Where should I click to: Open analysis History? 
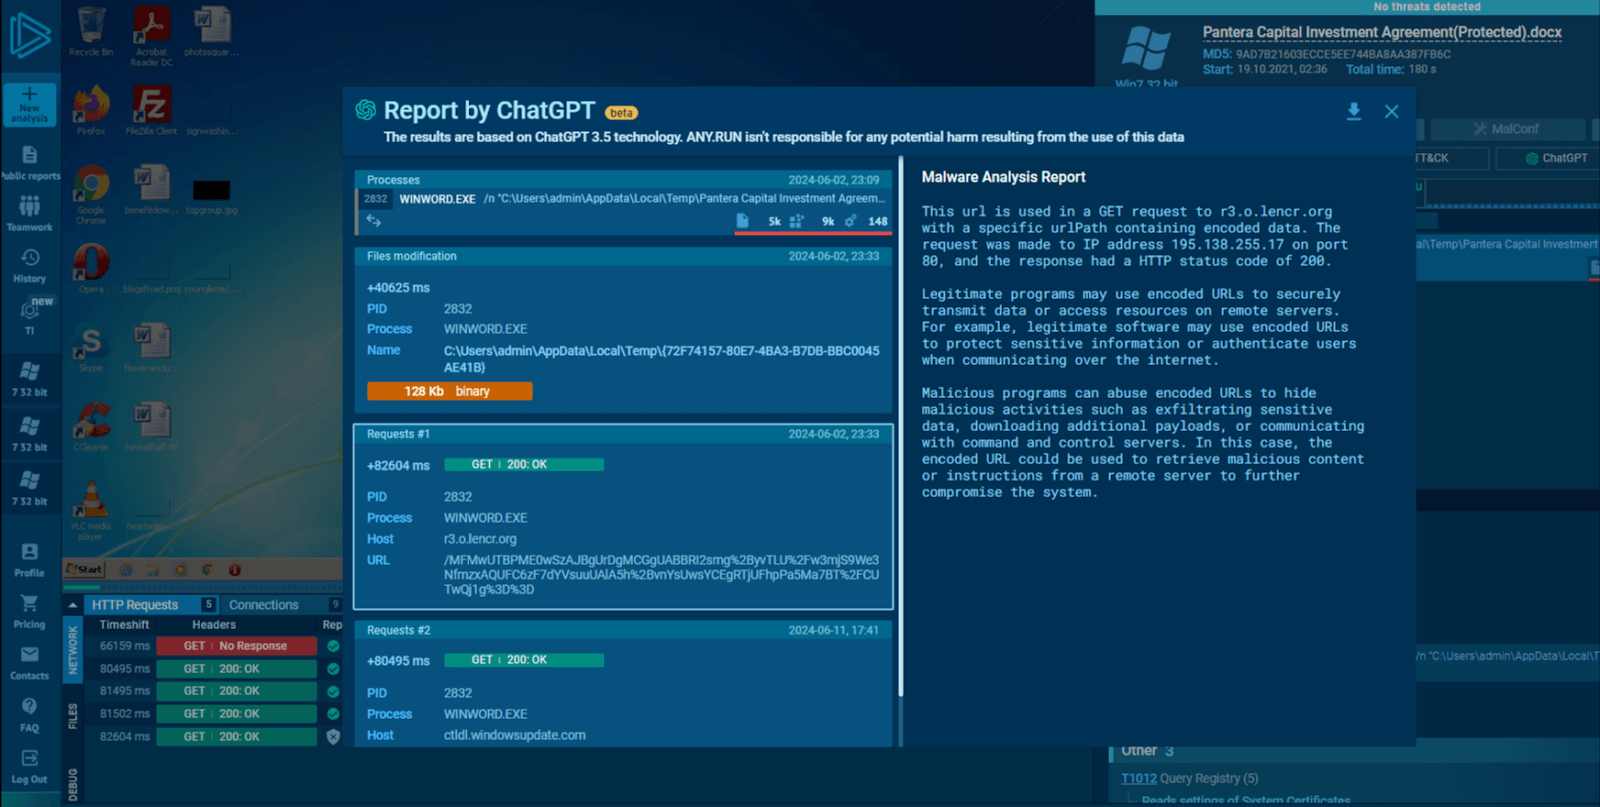(x=30, y=265)
